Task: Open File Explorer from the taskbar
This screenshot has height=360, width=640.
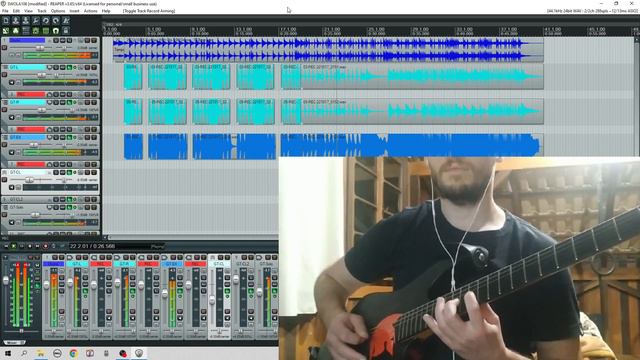Action: coord(40,353)
